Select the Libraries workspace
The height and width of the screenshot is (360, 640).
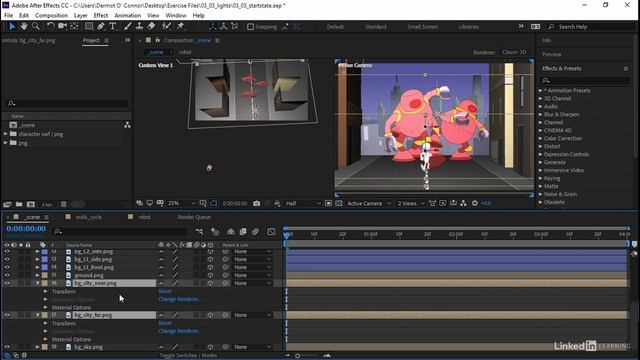[x=468, y=27]
